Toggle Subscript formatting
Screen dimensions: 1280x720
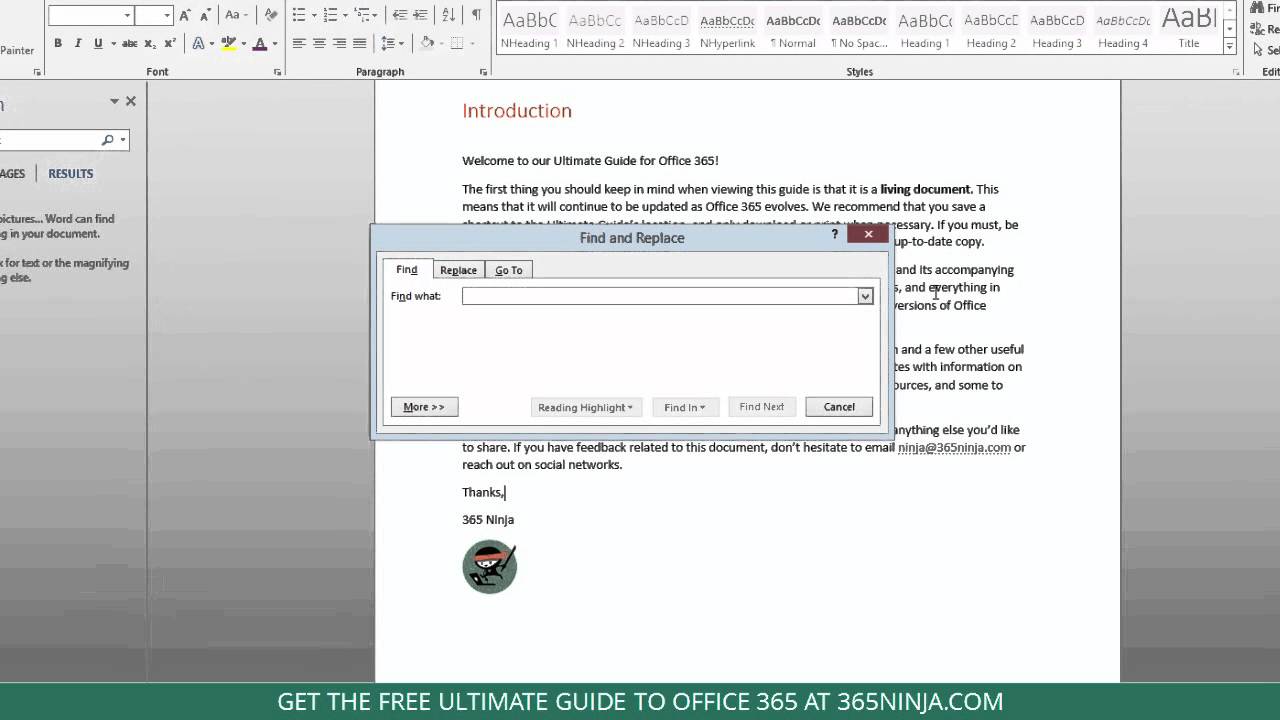pos(150,43)
